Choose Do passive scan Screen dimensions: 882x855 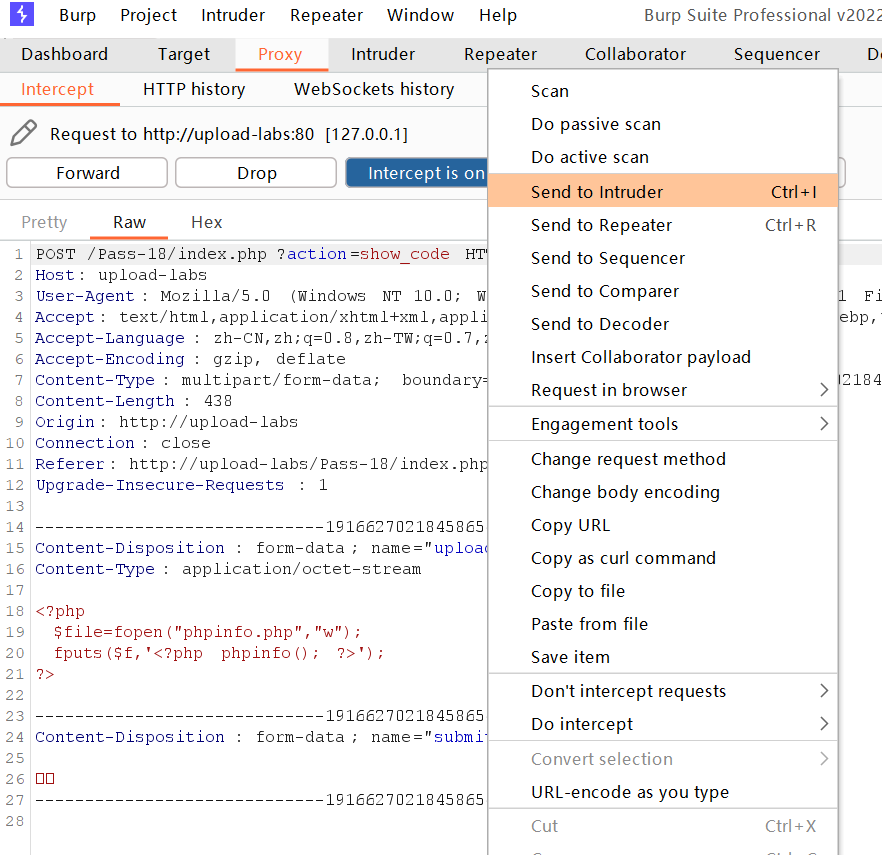[x=663, y=124]
